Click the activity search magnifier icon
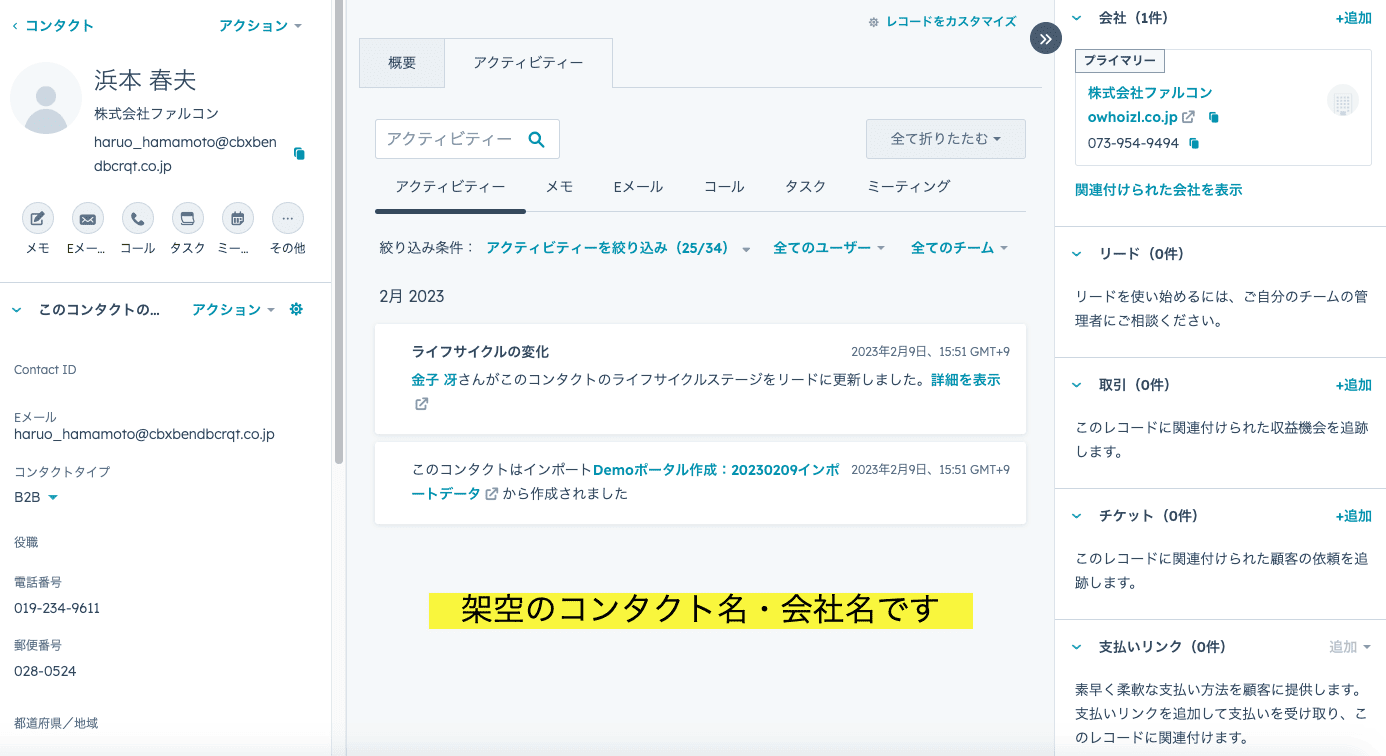 coord(537,139)
